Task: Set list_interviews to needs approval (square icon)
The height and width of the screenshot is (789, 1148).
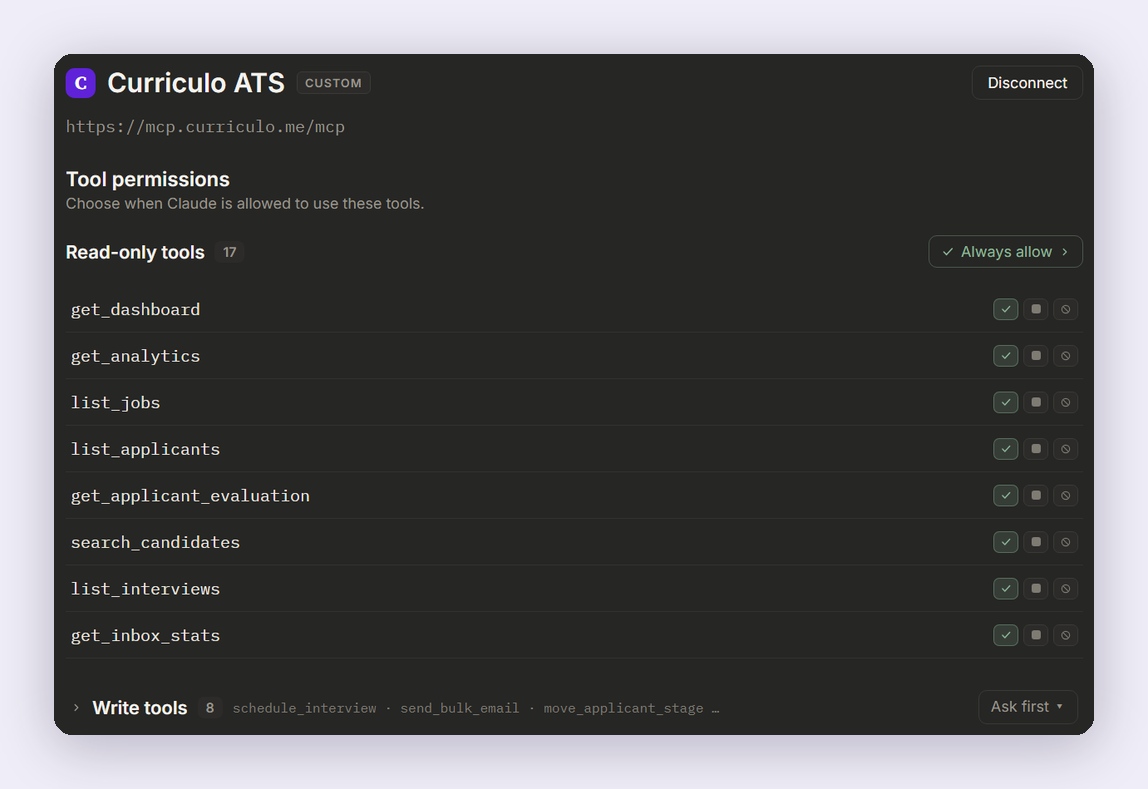Action: 1035,588
